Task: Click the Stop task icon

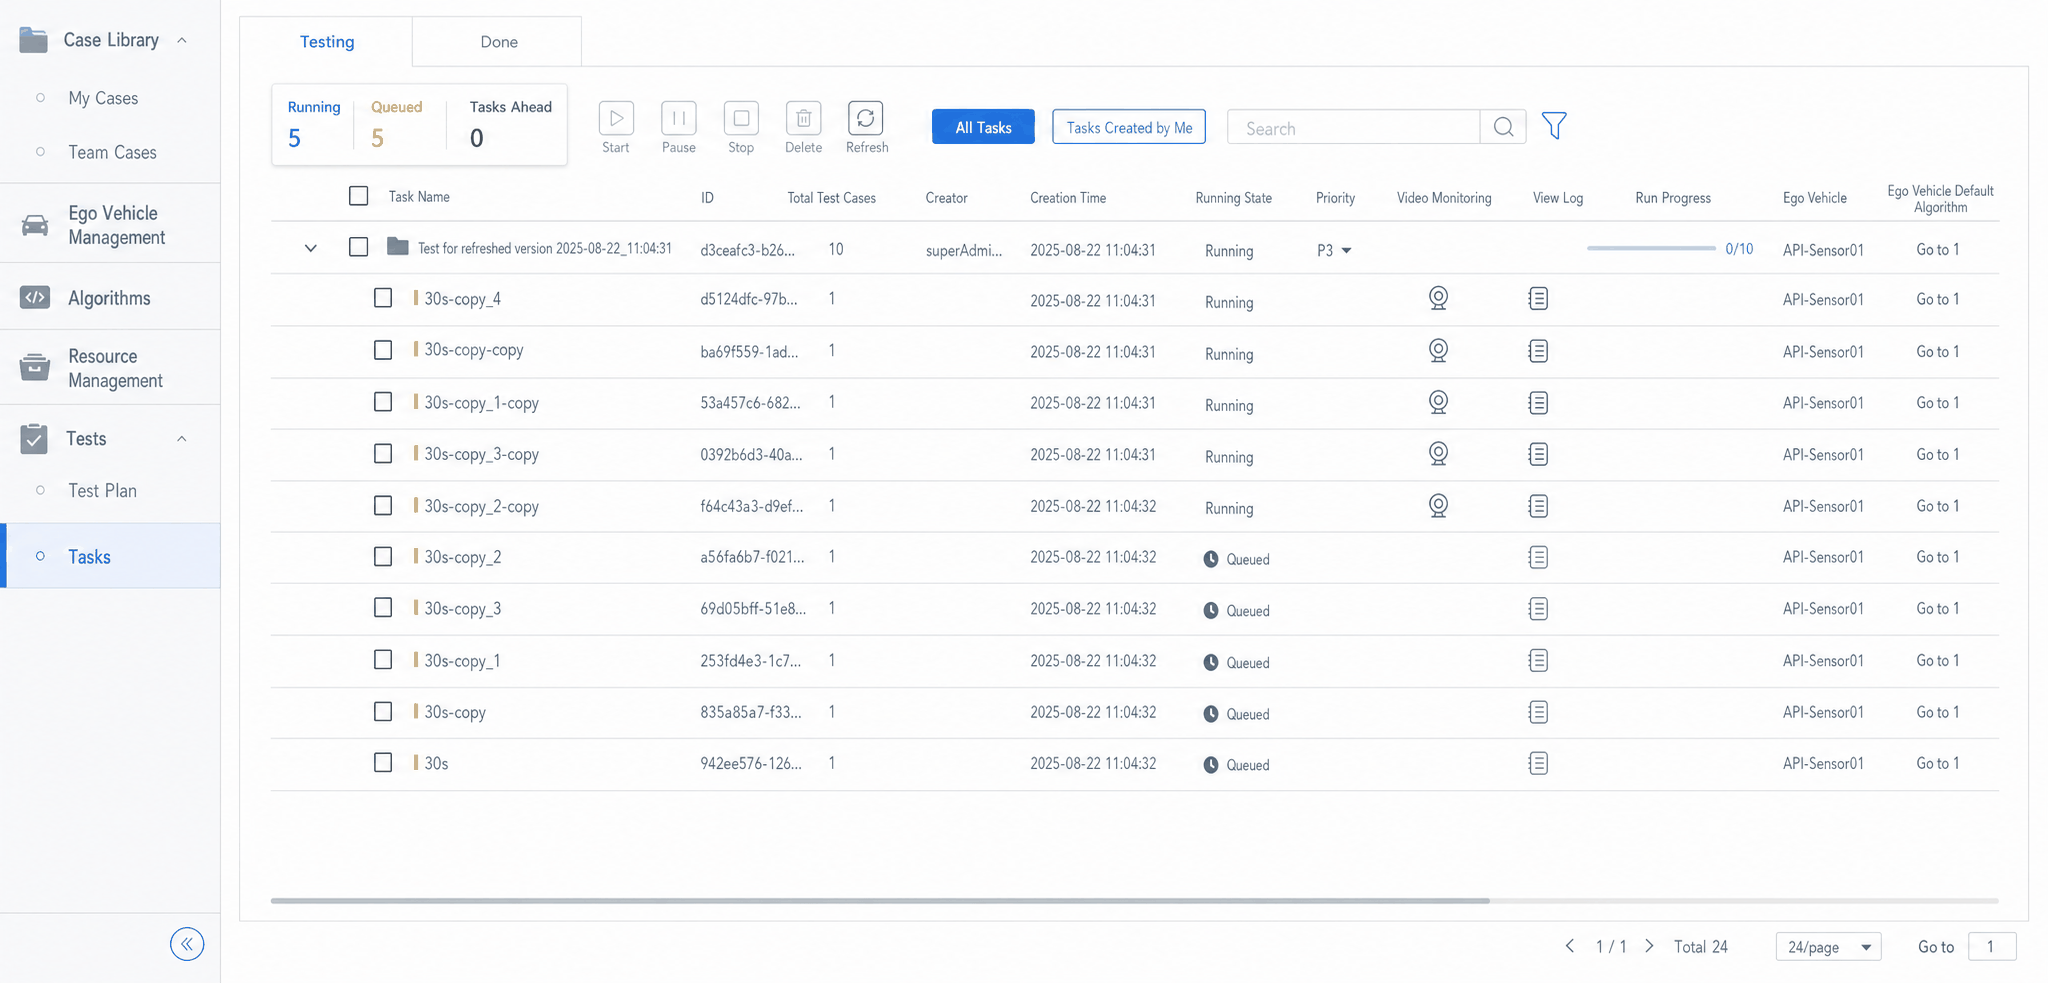Action: tap(741, 118)
